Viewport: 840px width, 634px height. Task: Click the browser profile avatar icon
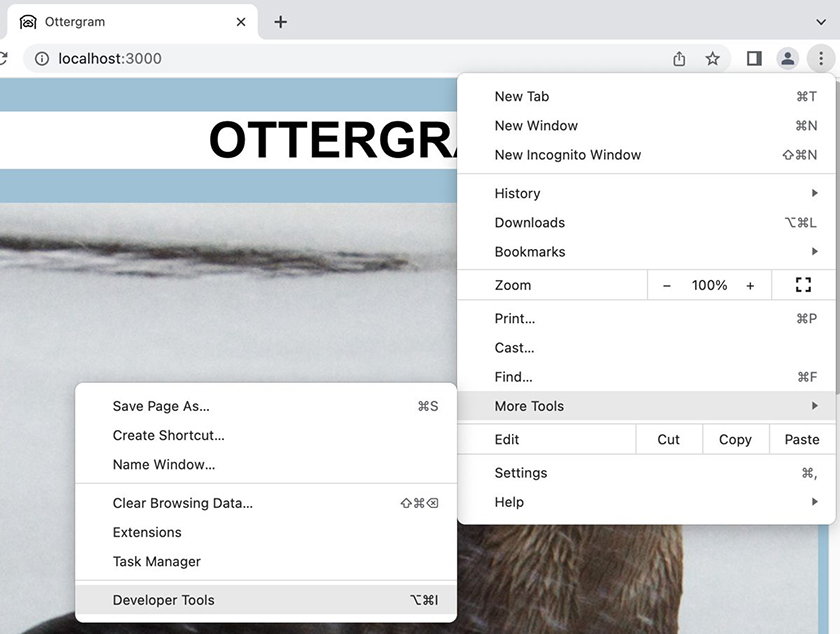coord(787,58)
